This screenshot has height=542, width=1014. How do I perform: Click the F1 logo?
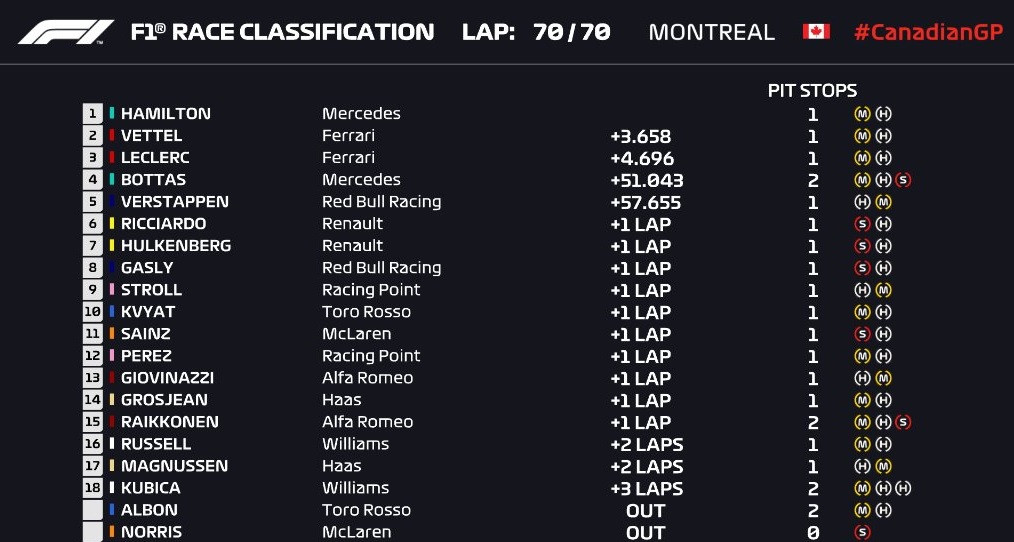(66, 32)
